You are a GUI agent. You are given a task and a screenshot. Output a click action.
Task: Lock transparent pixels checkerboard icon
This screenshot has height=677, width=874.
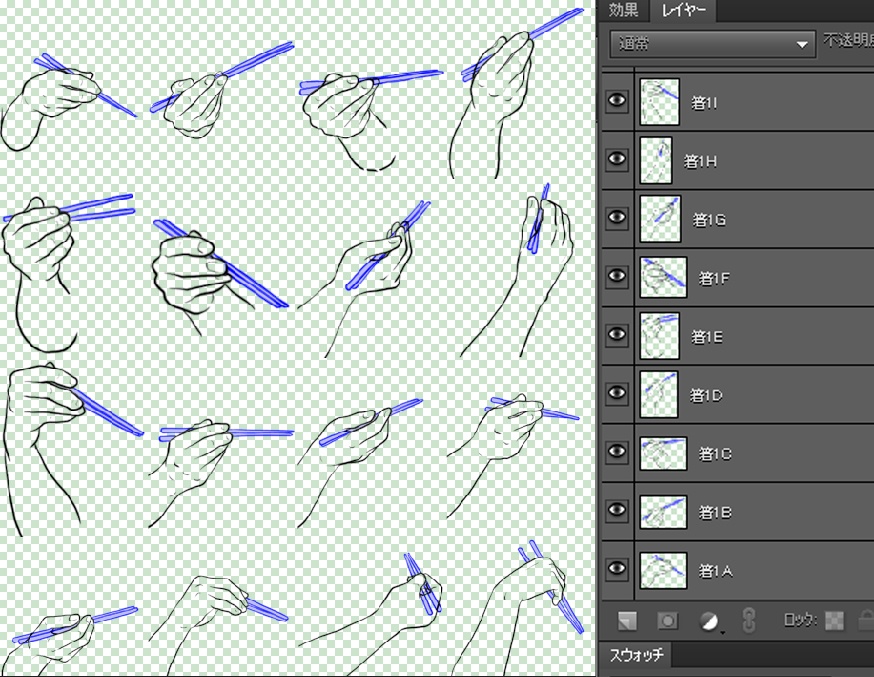click(834, 620)
